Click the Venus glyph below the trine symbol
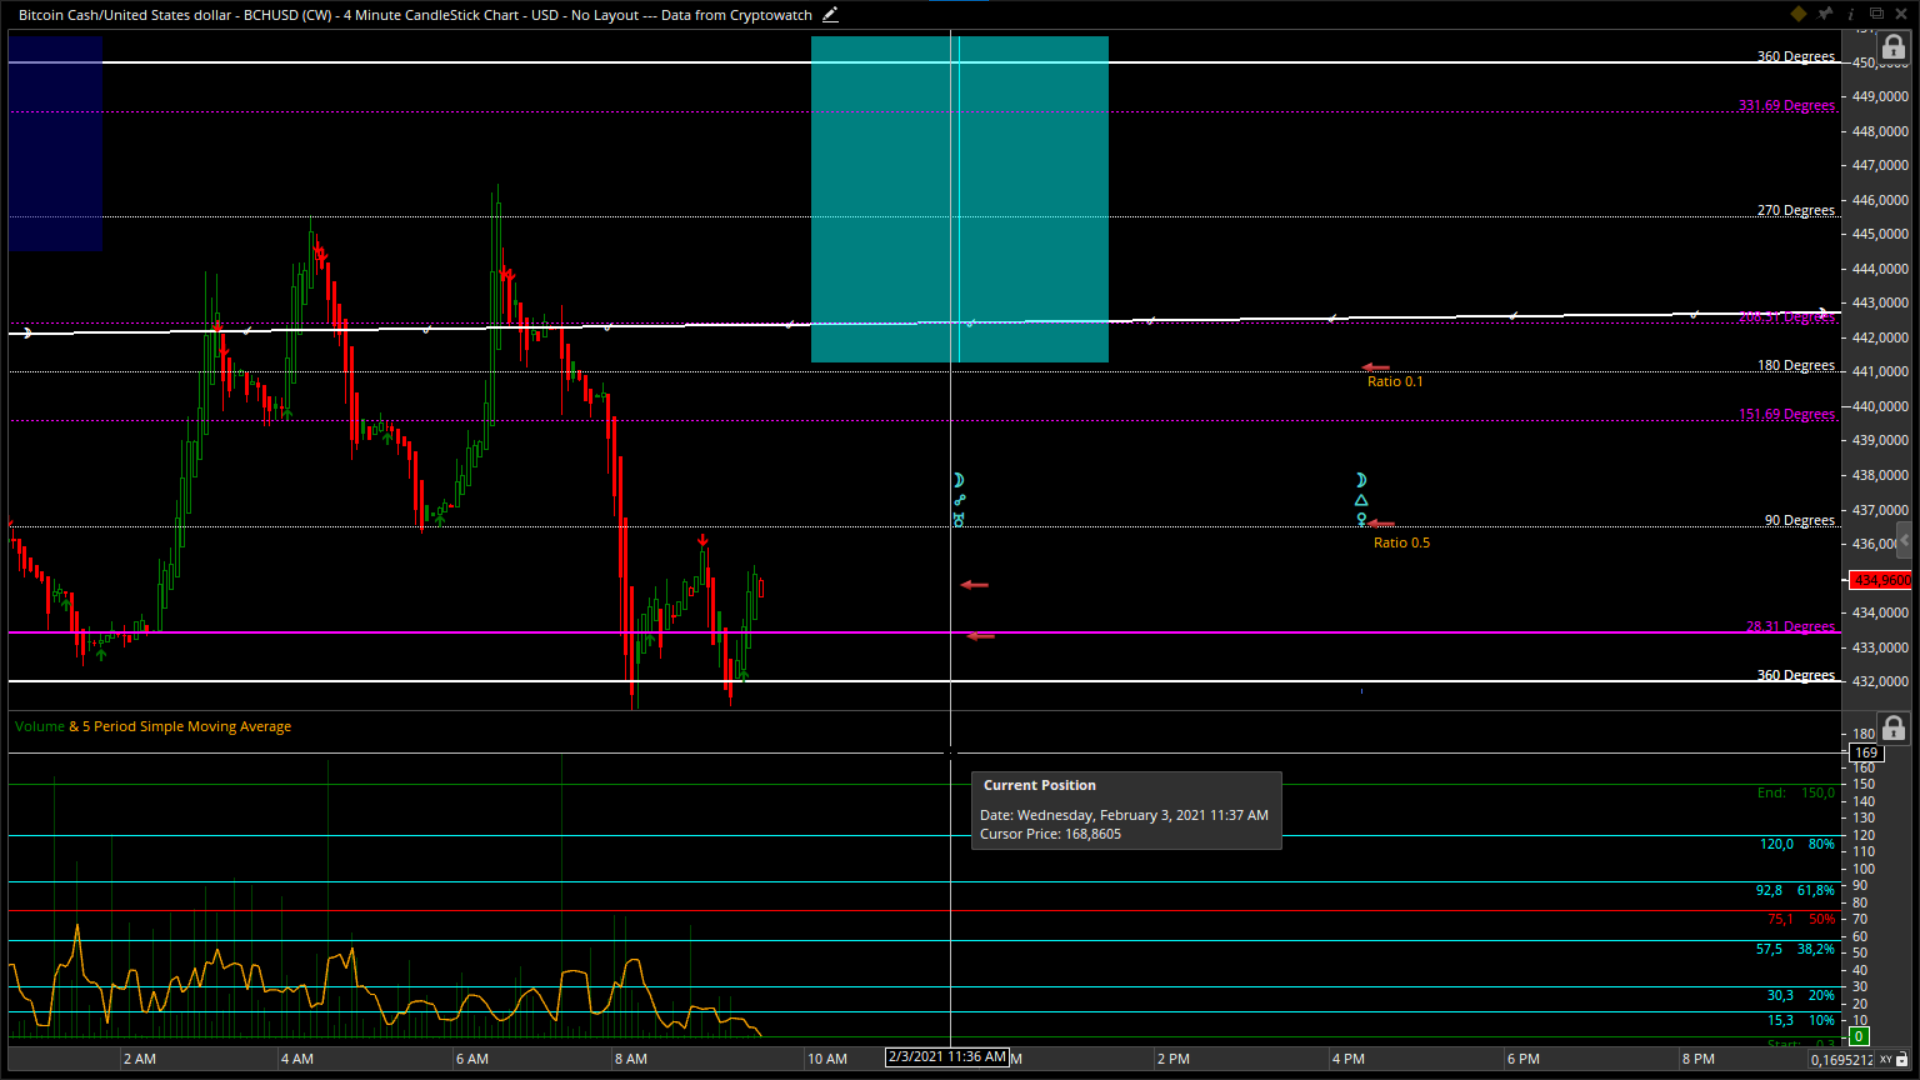 [1361, 520]
